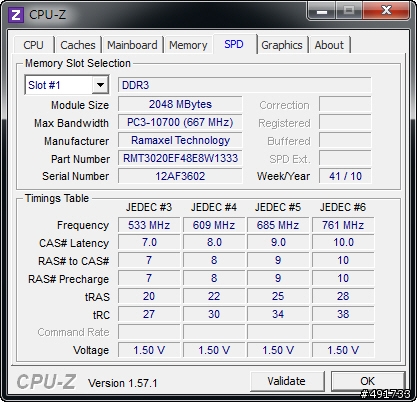The width and height of the screenshot is (417, 402).
Task: Click CAS# Latency value 8.0
Action: click(x=214, y=242)
